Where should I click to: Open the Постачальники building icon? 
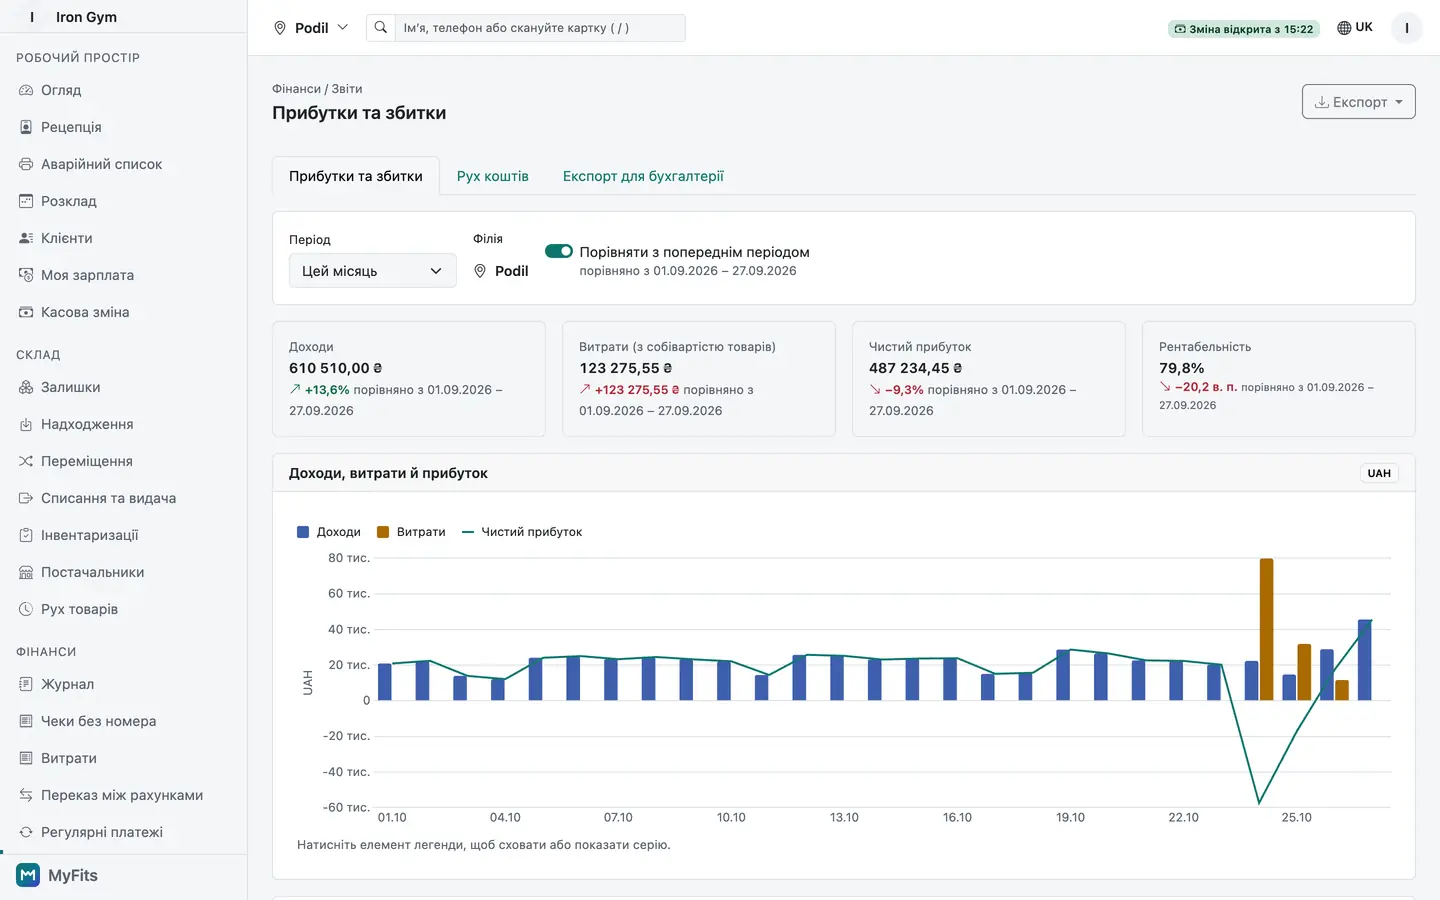[x=26, y=572]
